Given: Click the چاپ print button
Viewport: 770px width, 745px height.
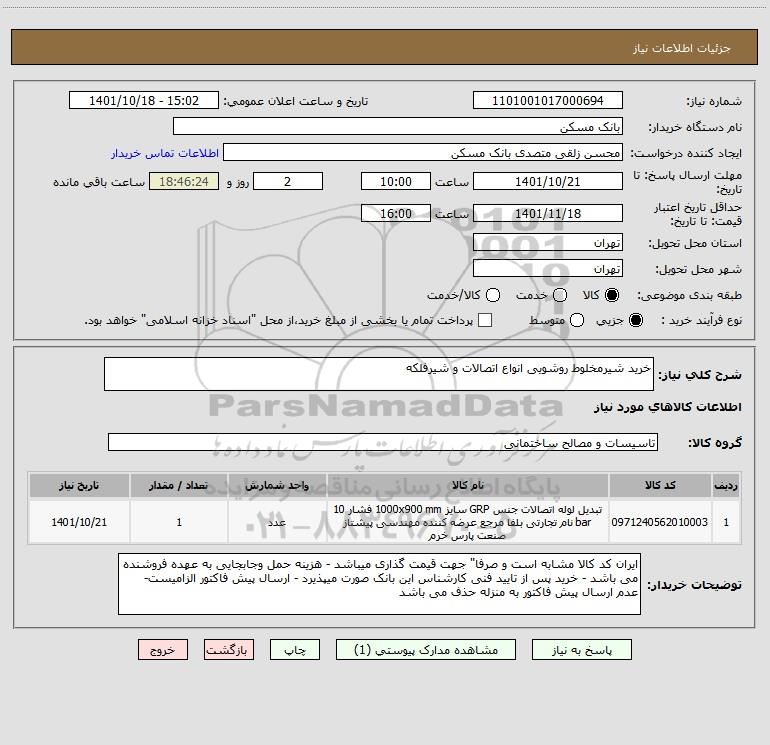Looking at the screenshot, I should click(x=295, y=650).
